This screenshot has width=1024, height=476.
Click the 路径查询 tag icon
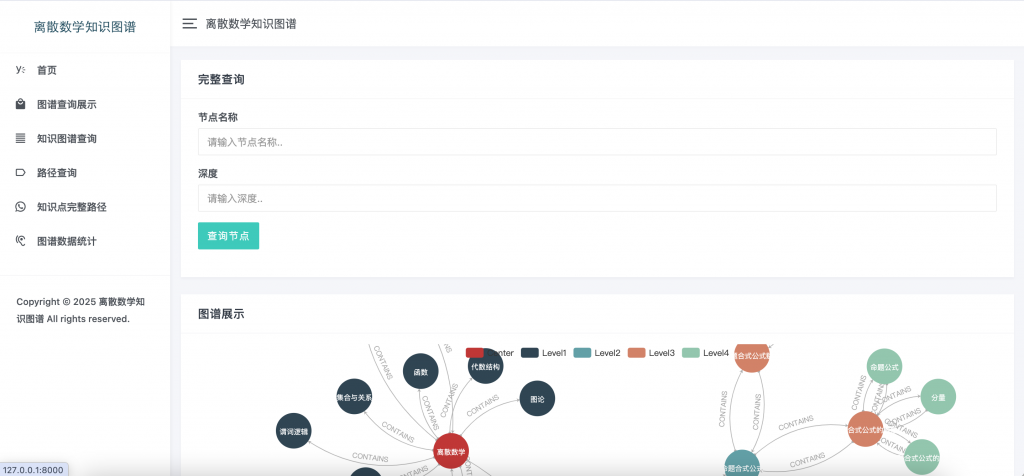[20, 172]
